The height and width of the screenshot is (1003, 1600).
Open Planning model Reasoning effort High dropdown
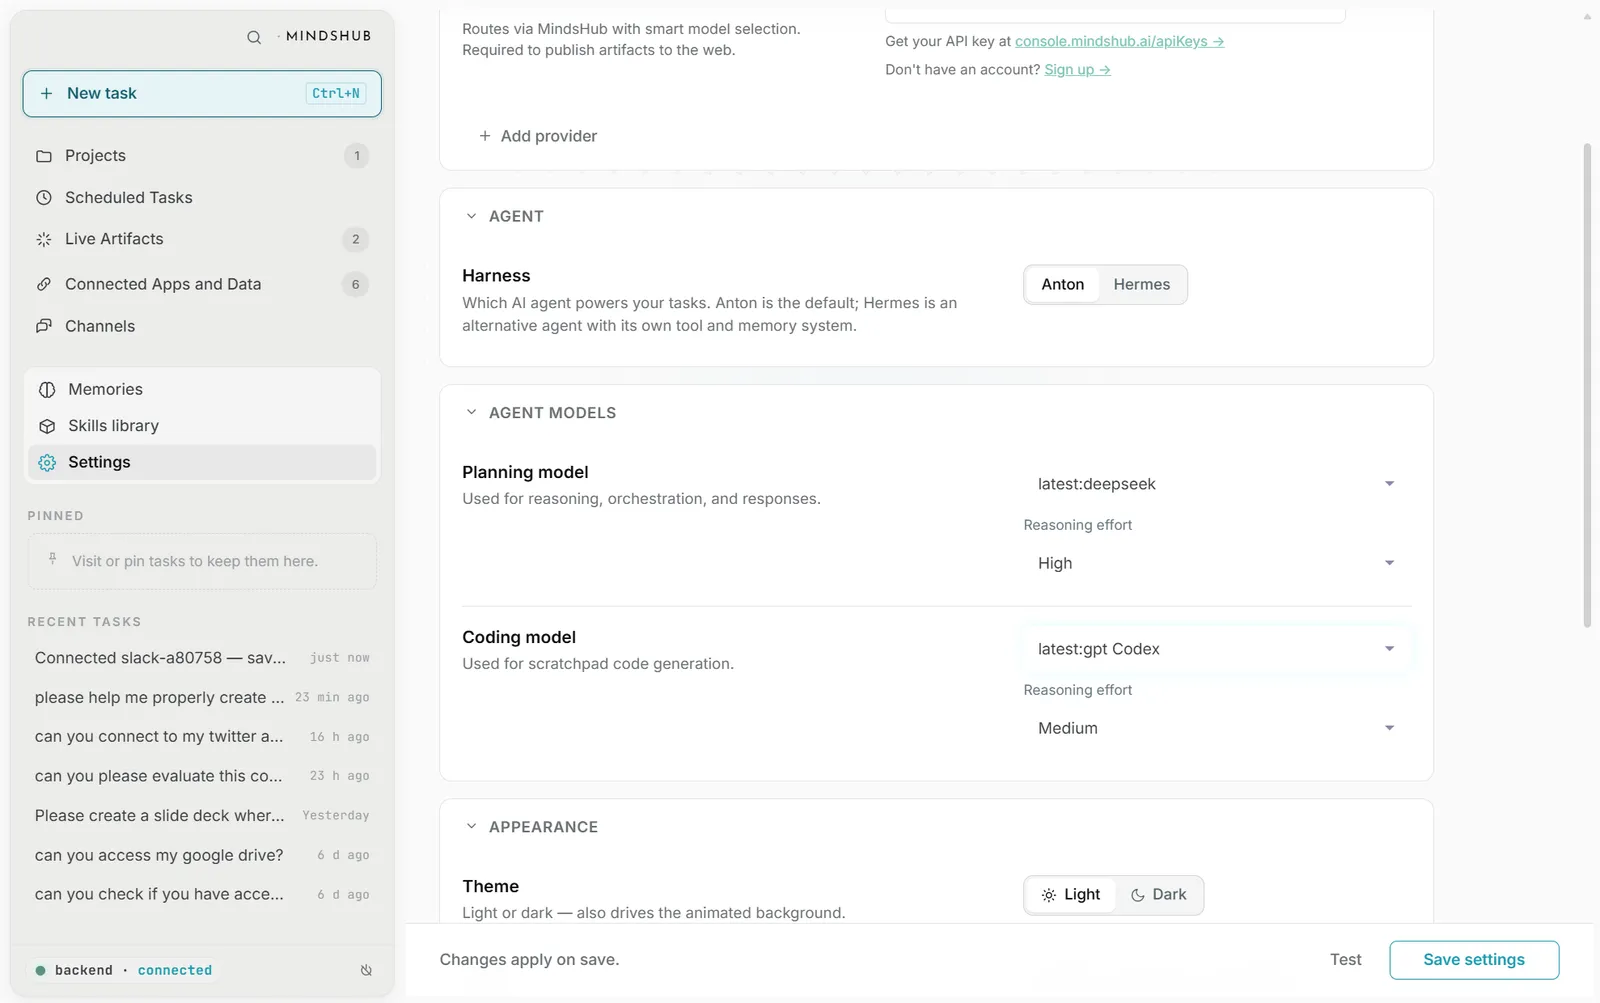tap(1216, 563)
